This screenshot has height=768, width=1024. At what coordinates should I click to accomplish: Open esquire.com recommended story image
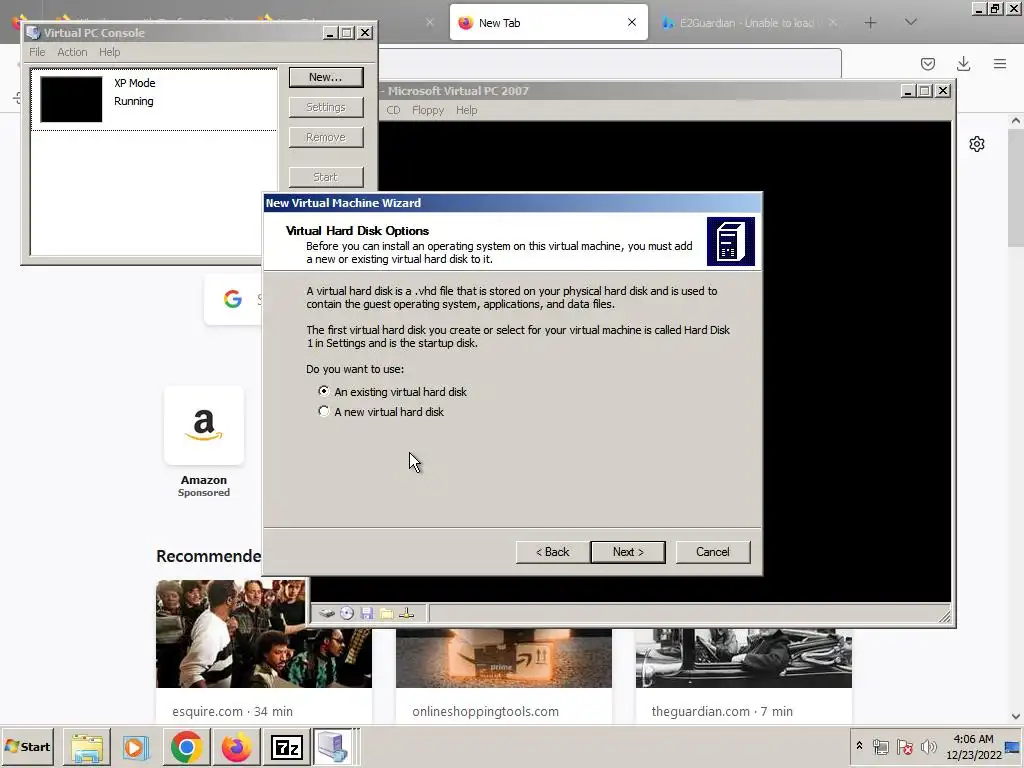point(264,633)
